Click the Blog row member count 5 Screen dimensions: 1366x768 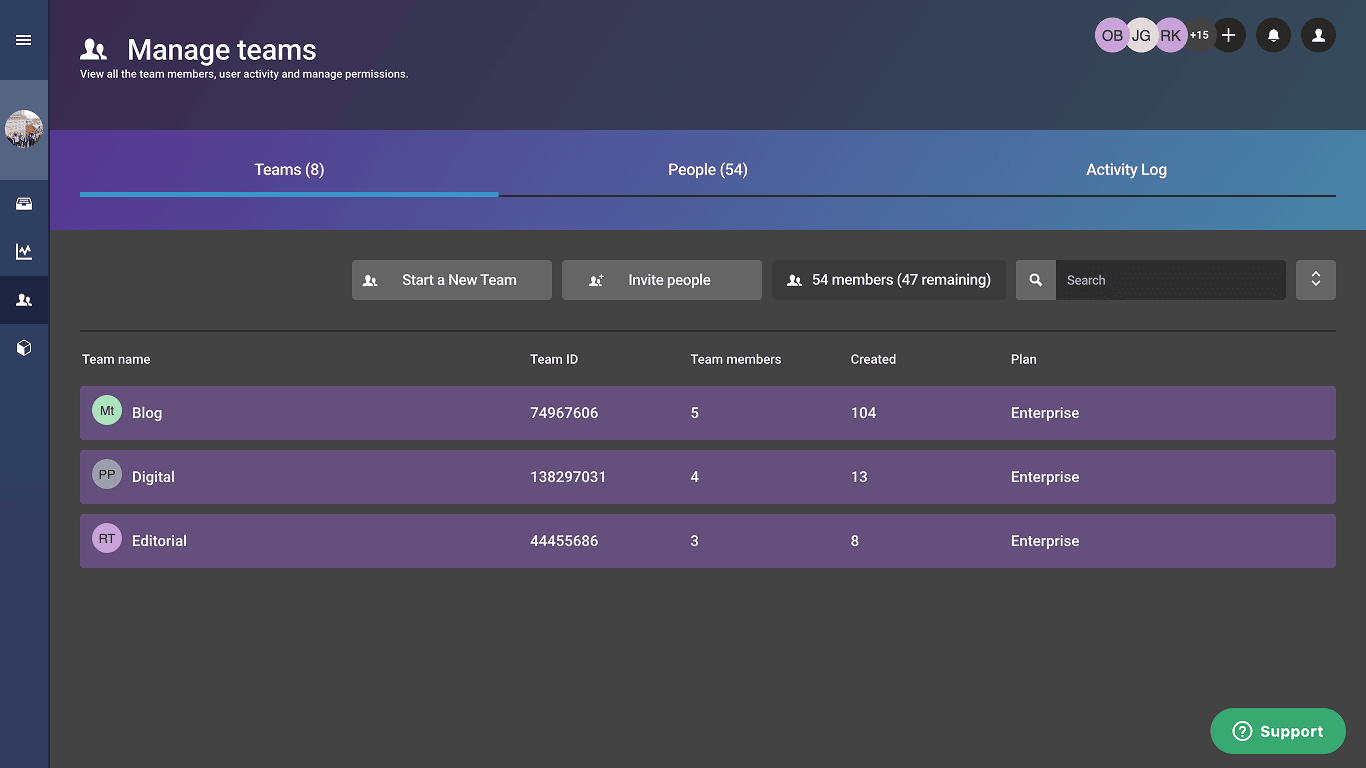(x=695, y=413)
